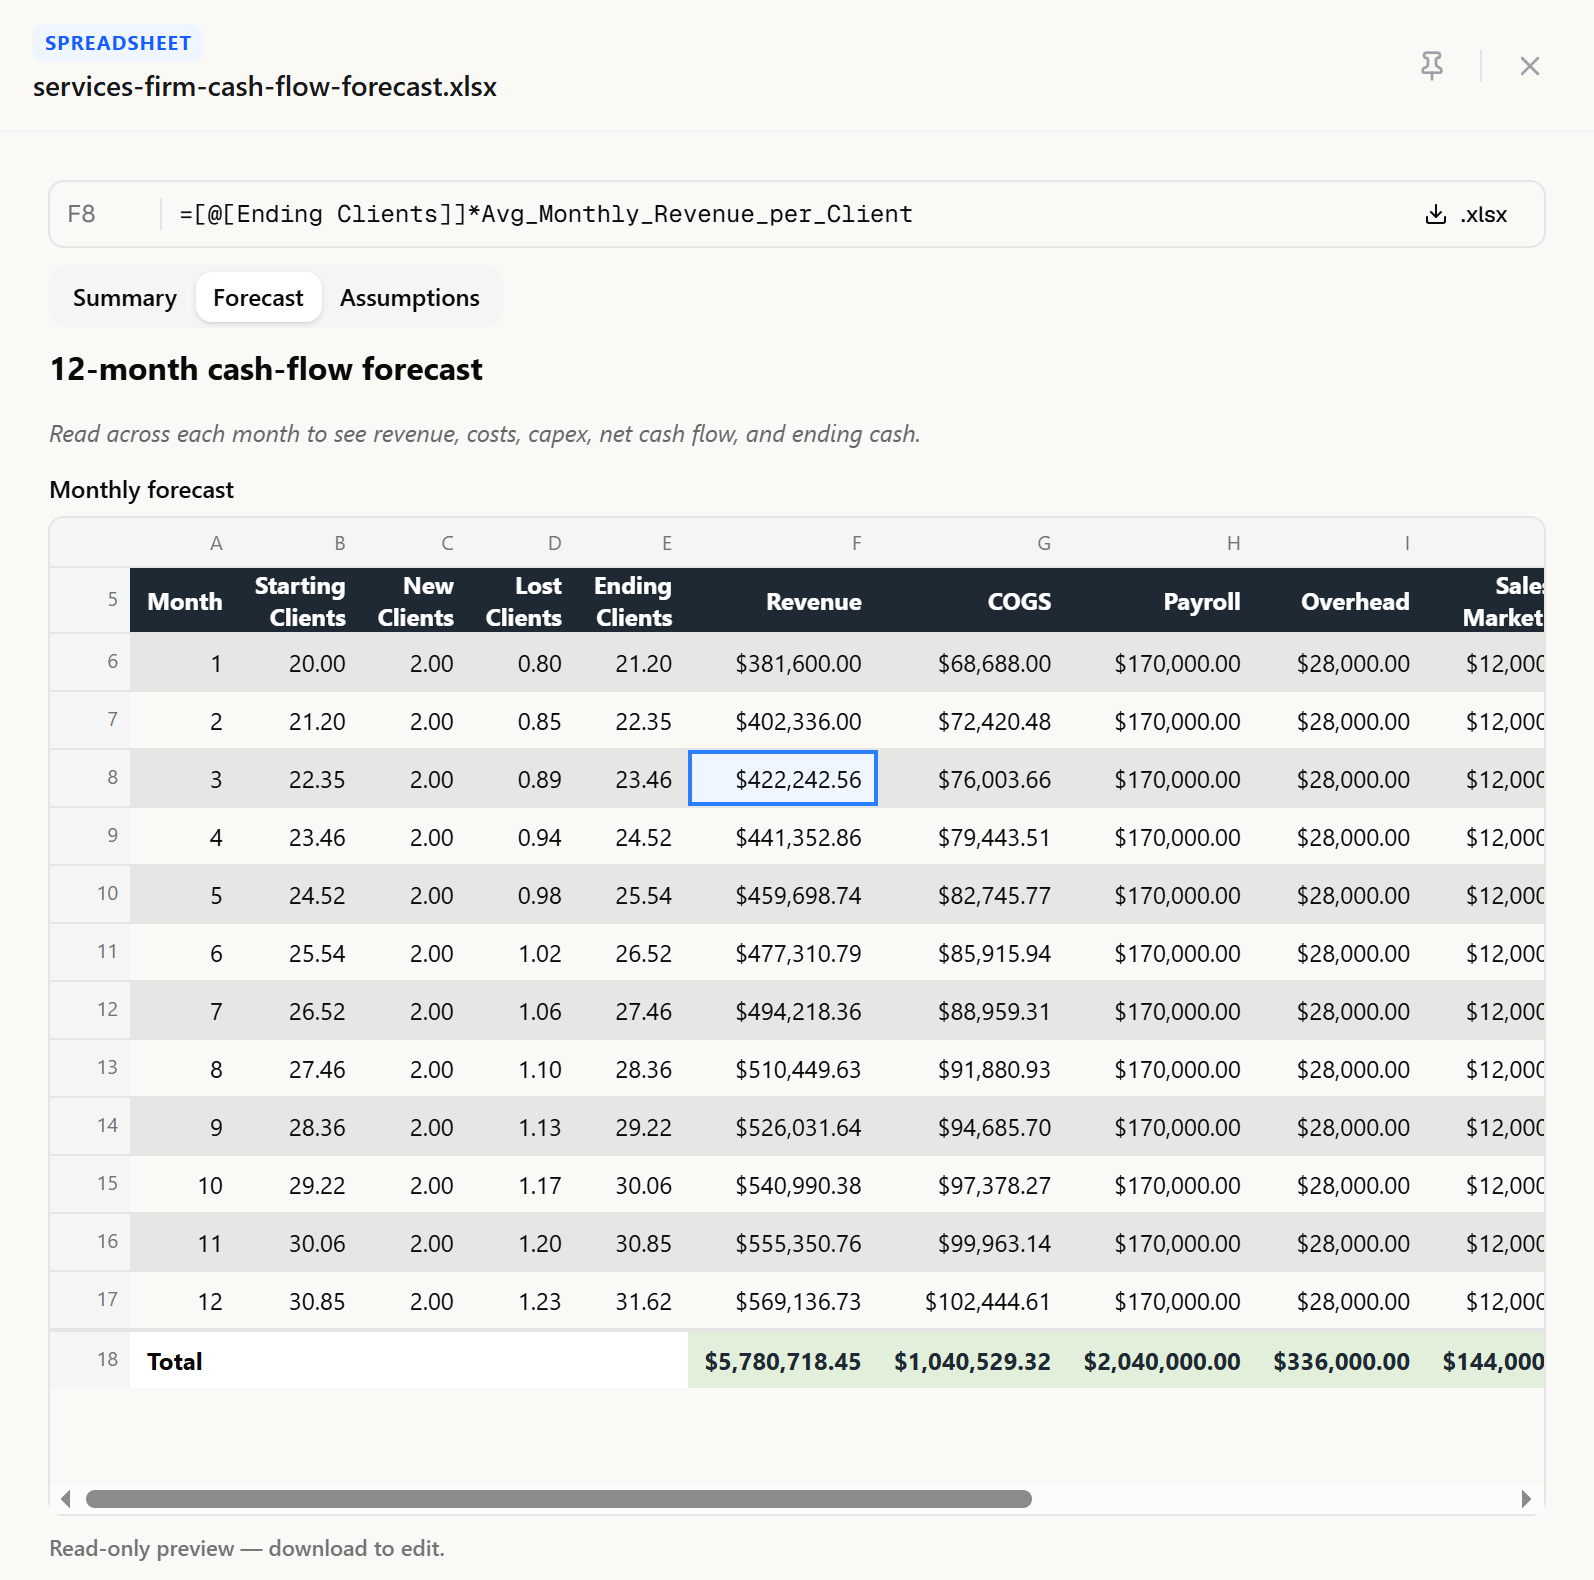Select total overhead $336,000.00
The width and height of the screenshot is (1594, 1580).
[x=1341, y=1361]
